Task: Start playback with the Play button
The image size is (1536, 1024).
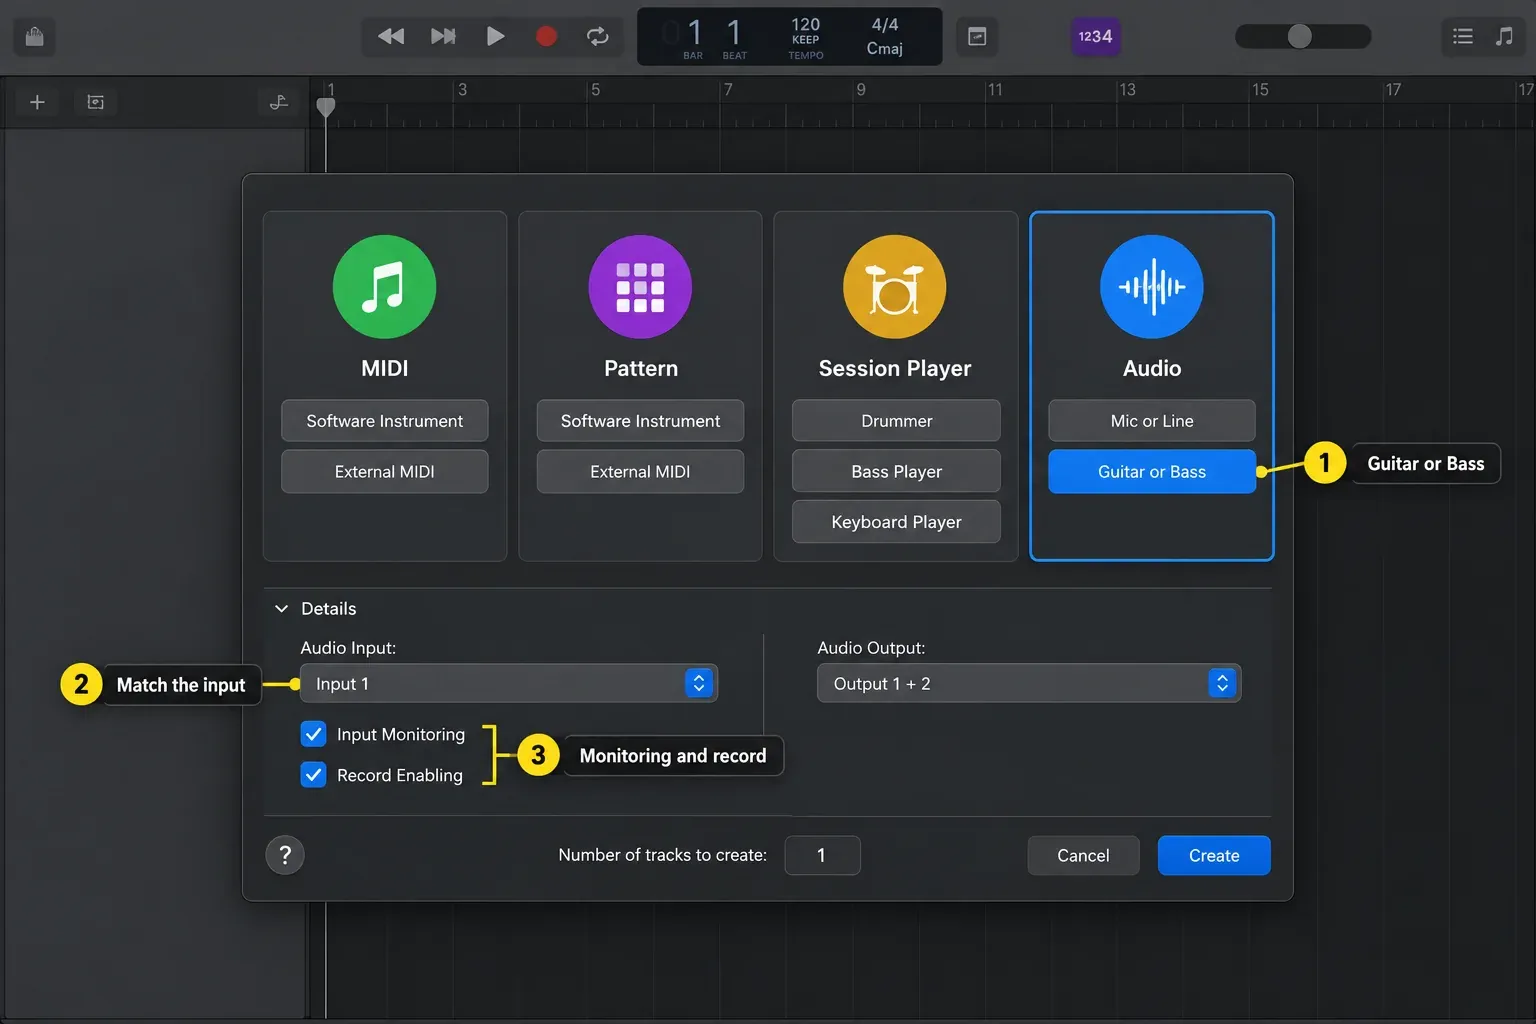Action: point(495,37)
